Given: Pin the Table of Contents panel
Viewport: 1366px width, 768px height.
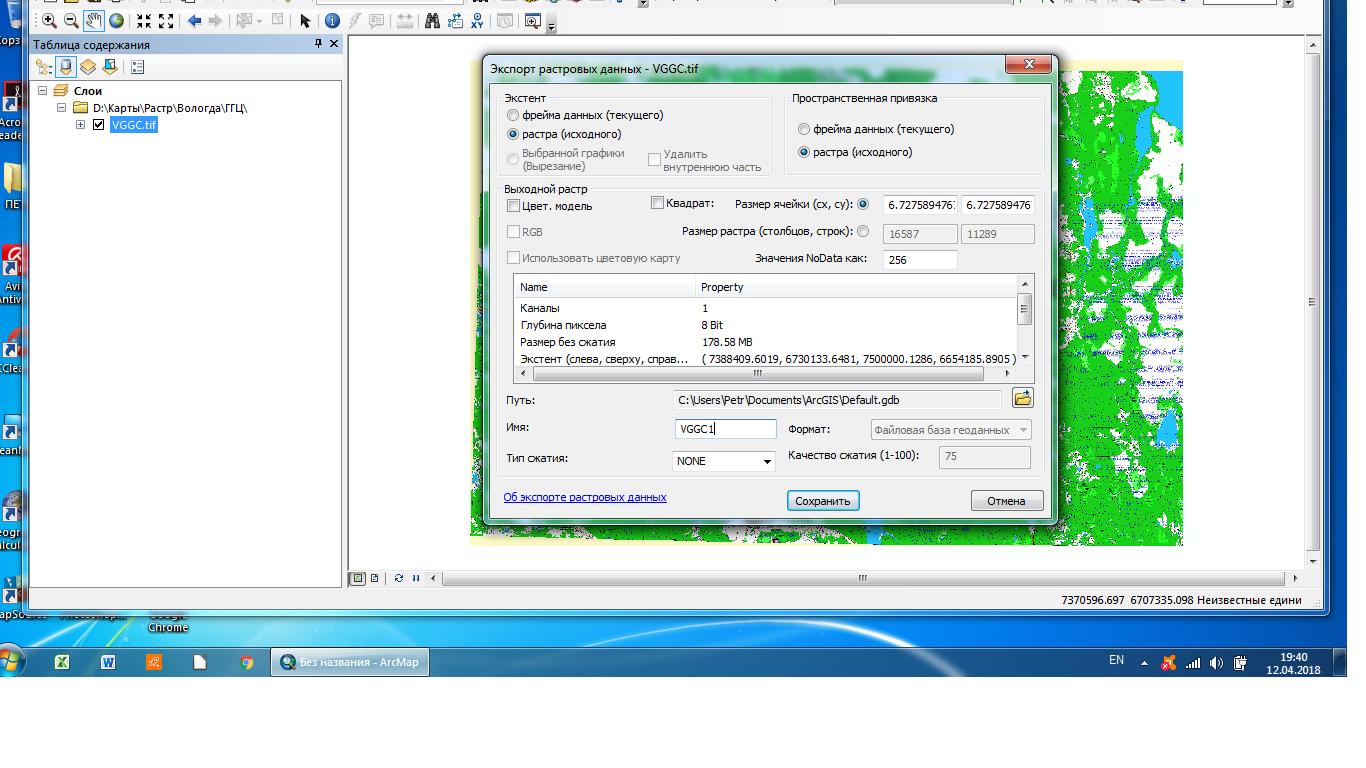Looking at the screenshot, I should [319, 44].
